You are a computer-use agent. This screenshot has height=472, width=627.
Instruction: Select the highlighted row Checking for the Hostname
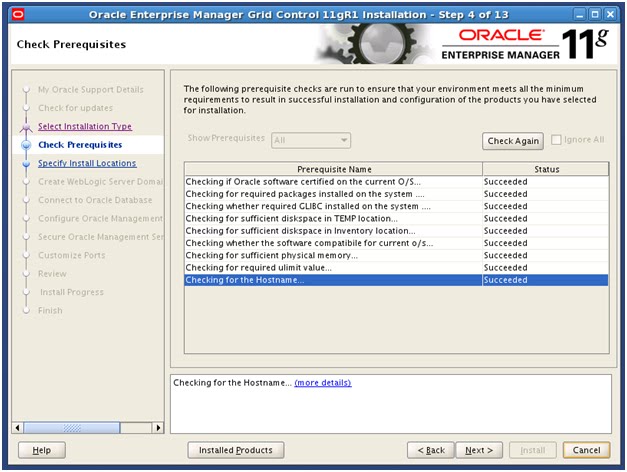396,280
